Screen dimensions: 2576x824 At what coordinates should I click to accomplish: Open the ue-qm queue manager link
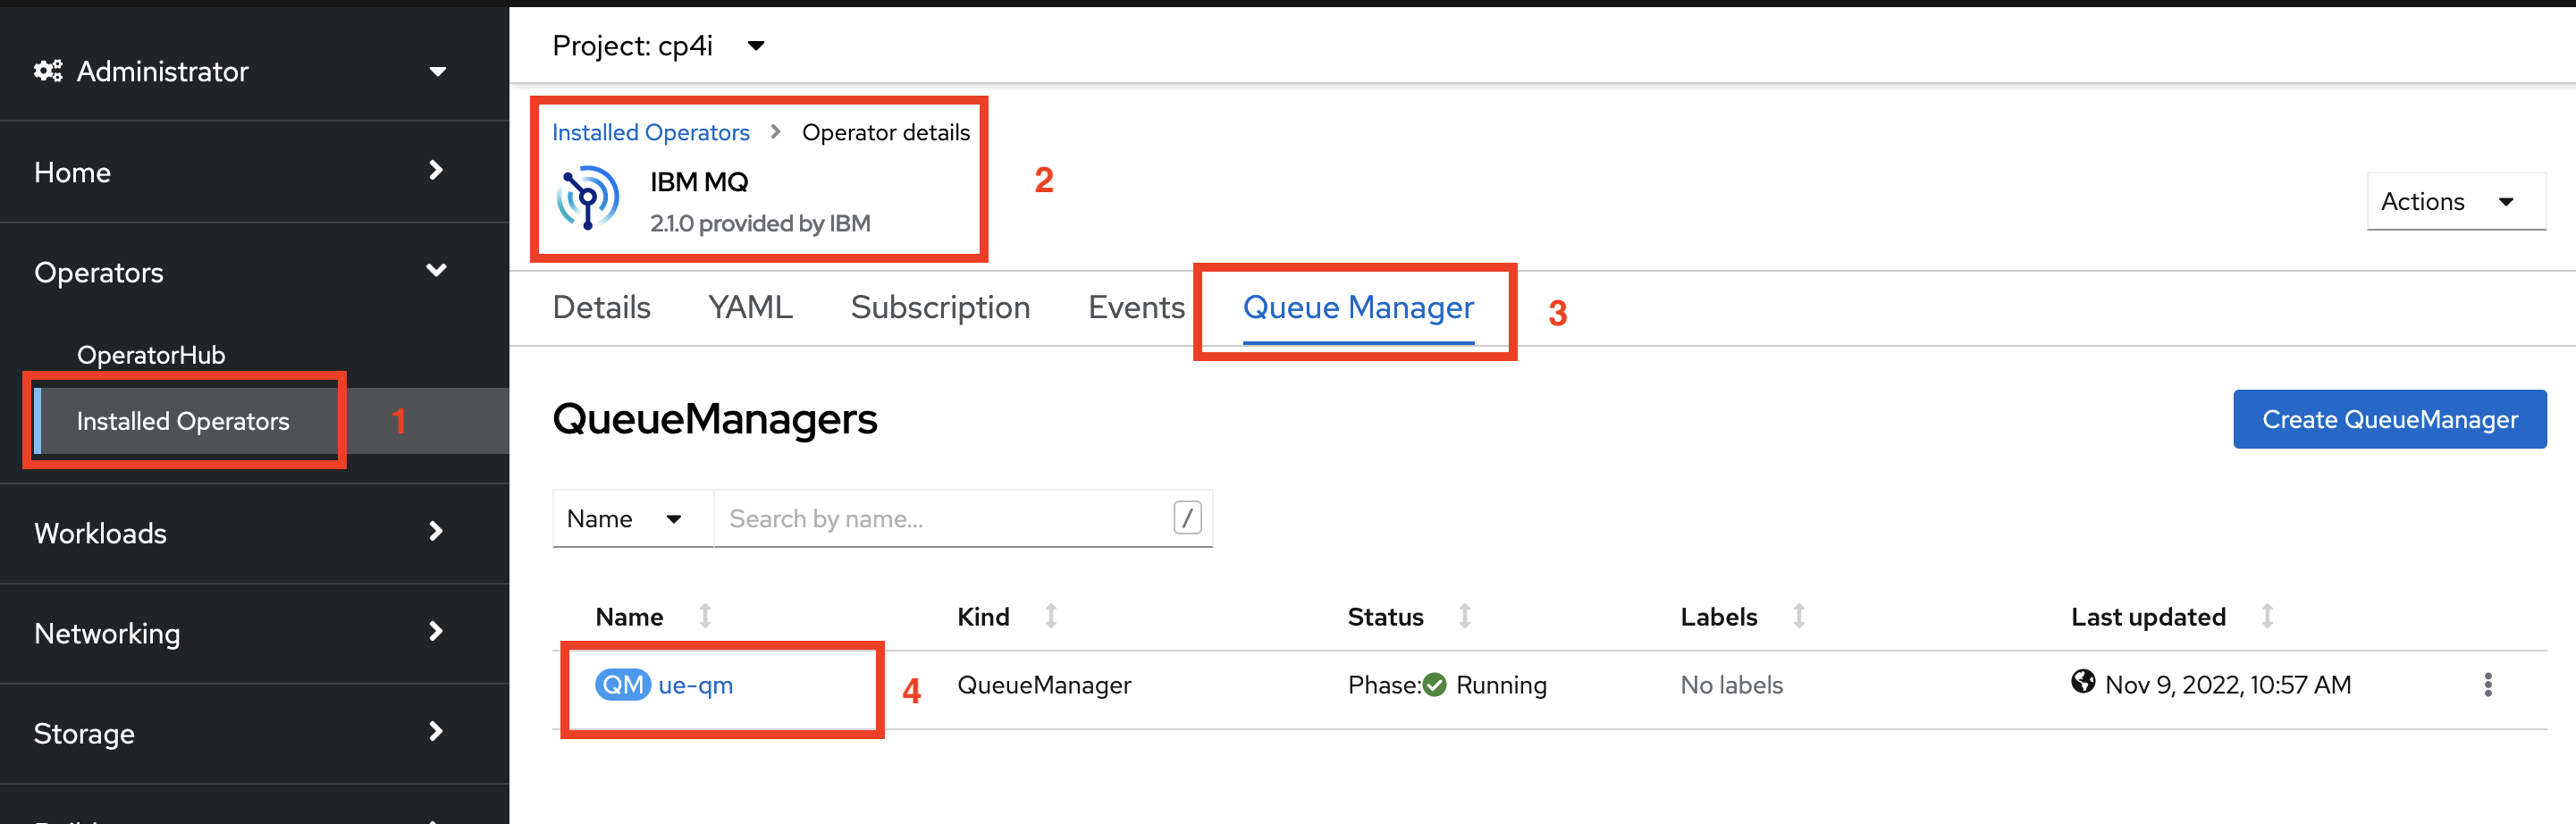[696, 685]
